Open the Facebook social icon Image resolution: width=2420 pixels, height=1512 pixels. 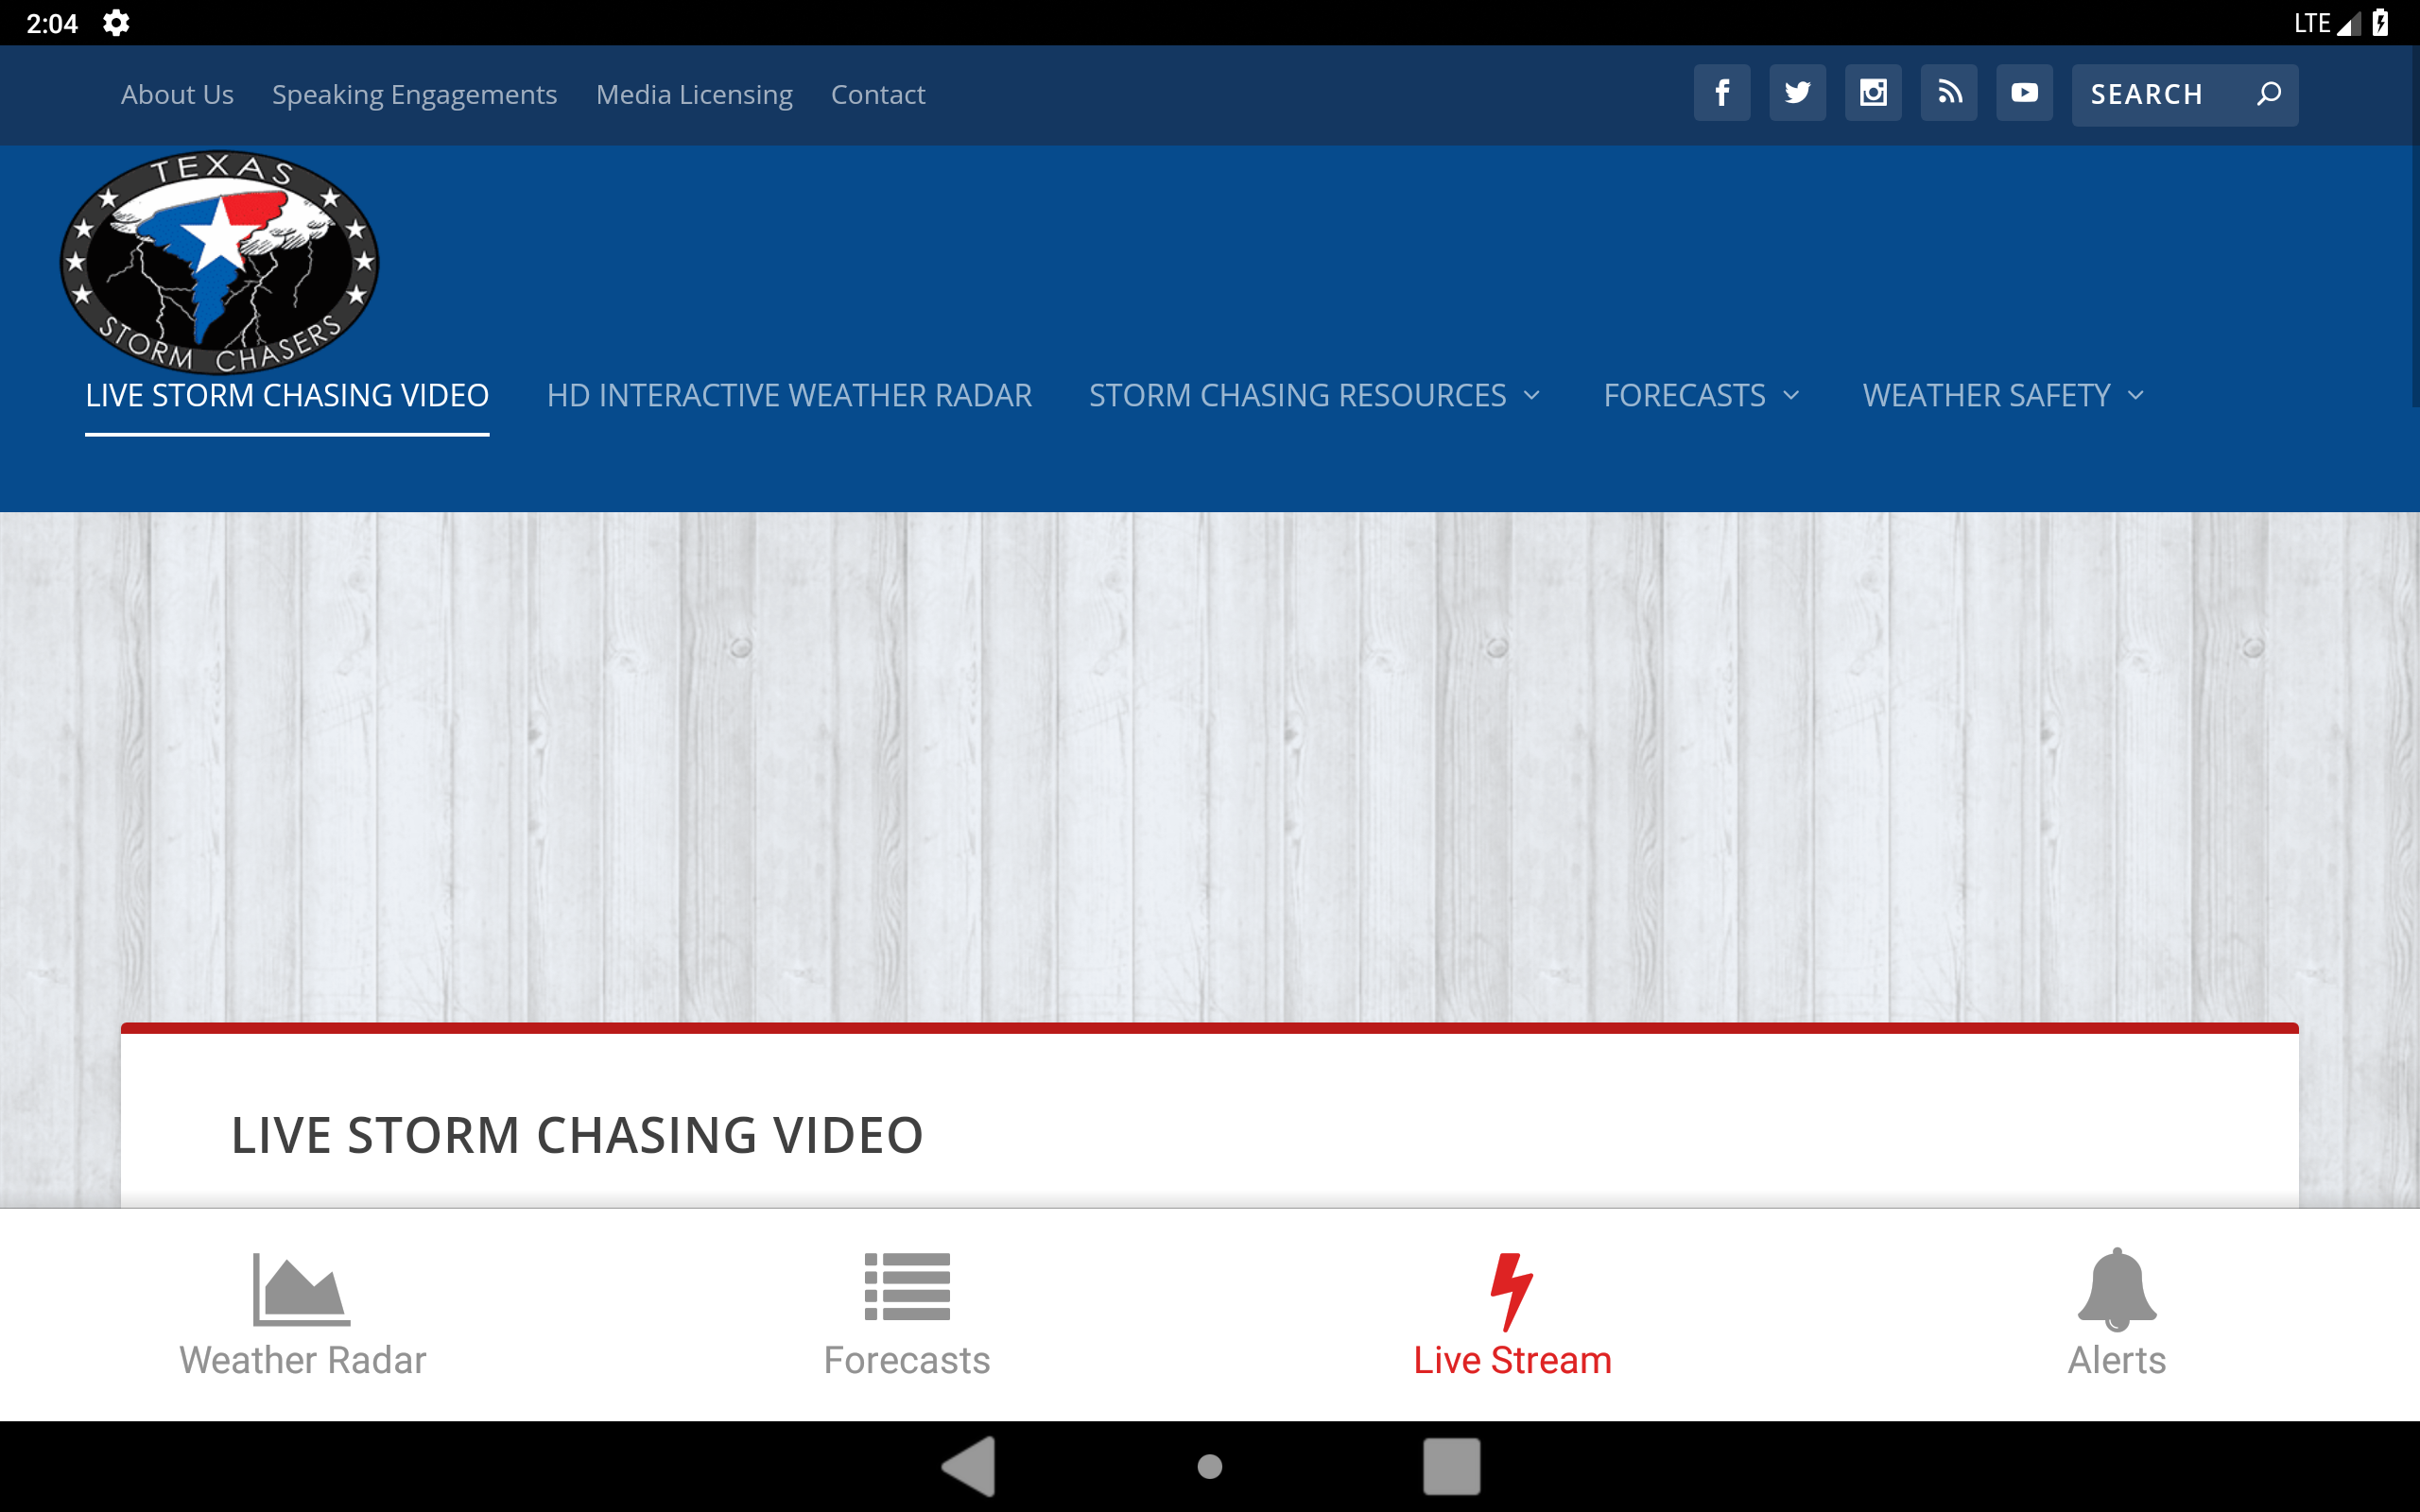1721,93
